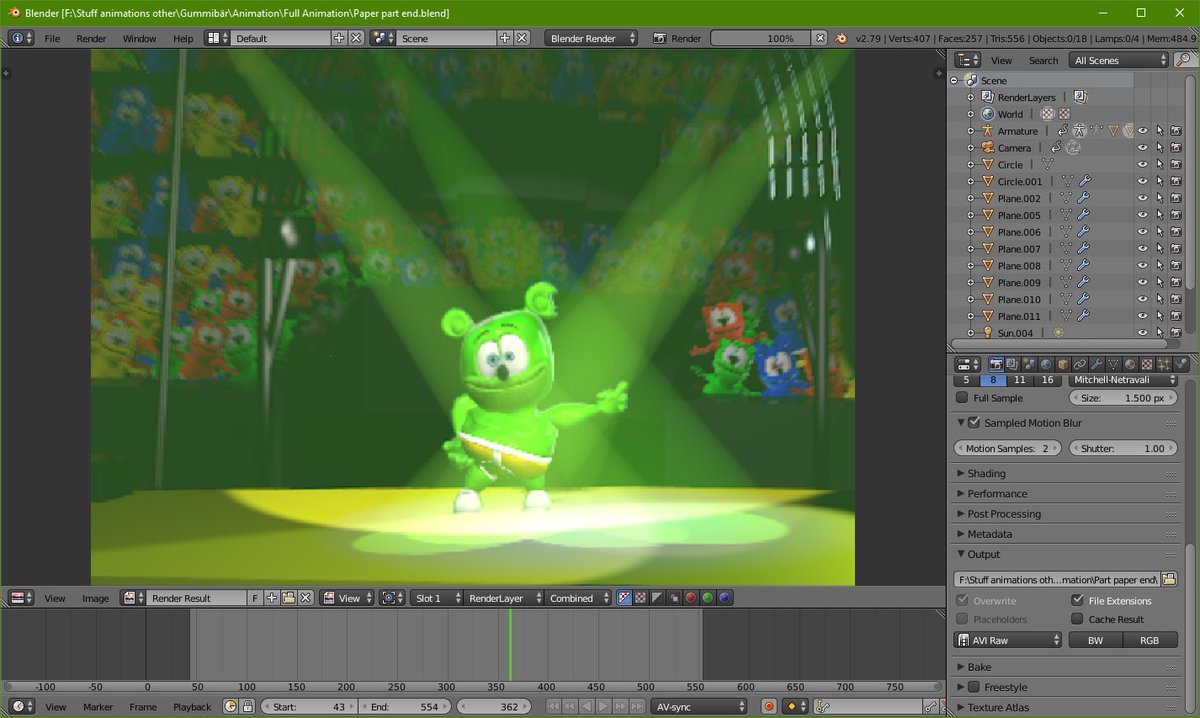Click the auto keyframe record button
Image resolution: width=1200 pixels, height=718 pixels.
(x=769, y=706)
